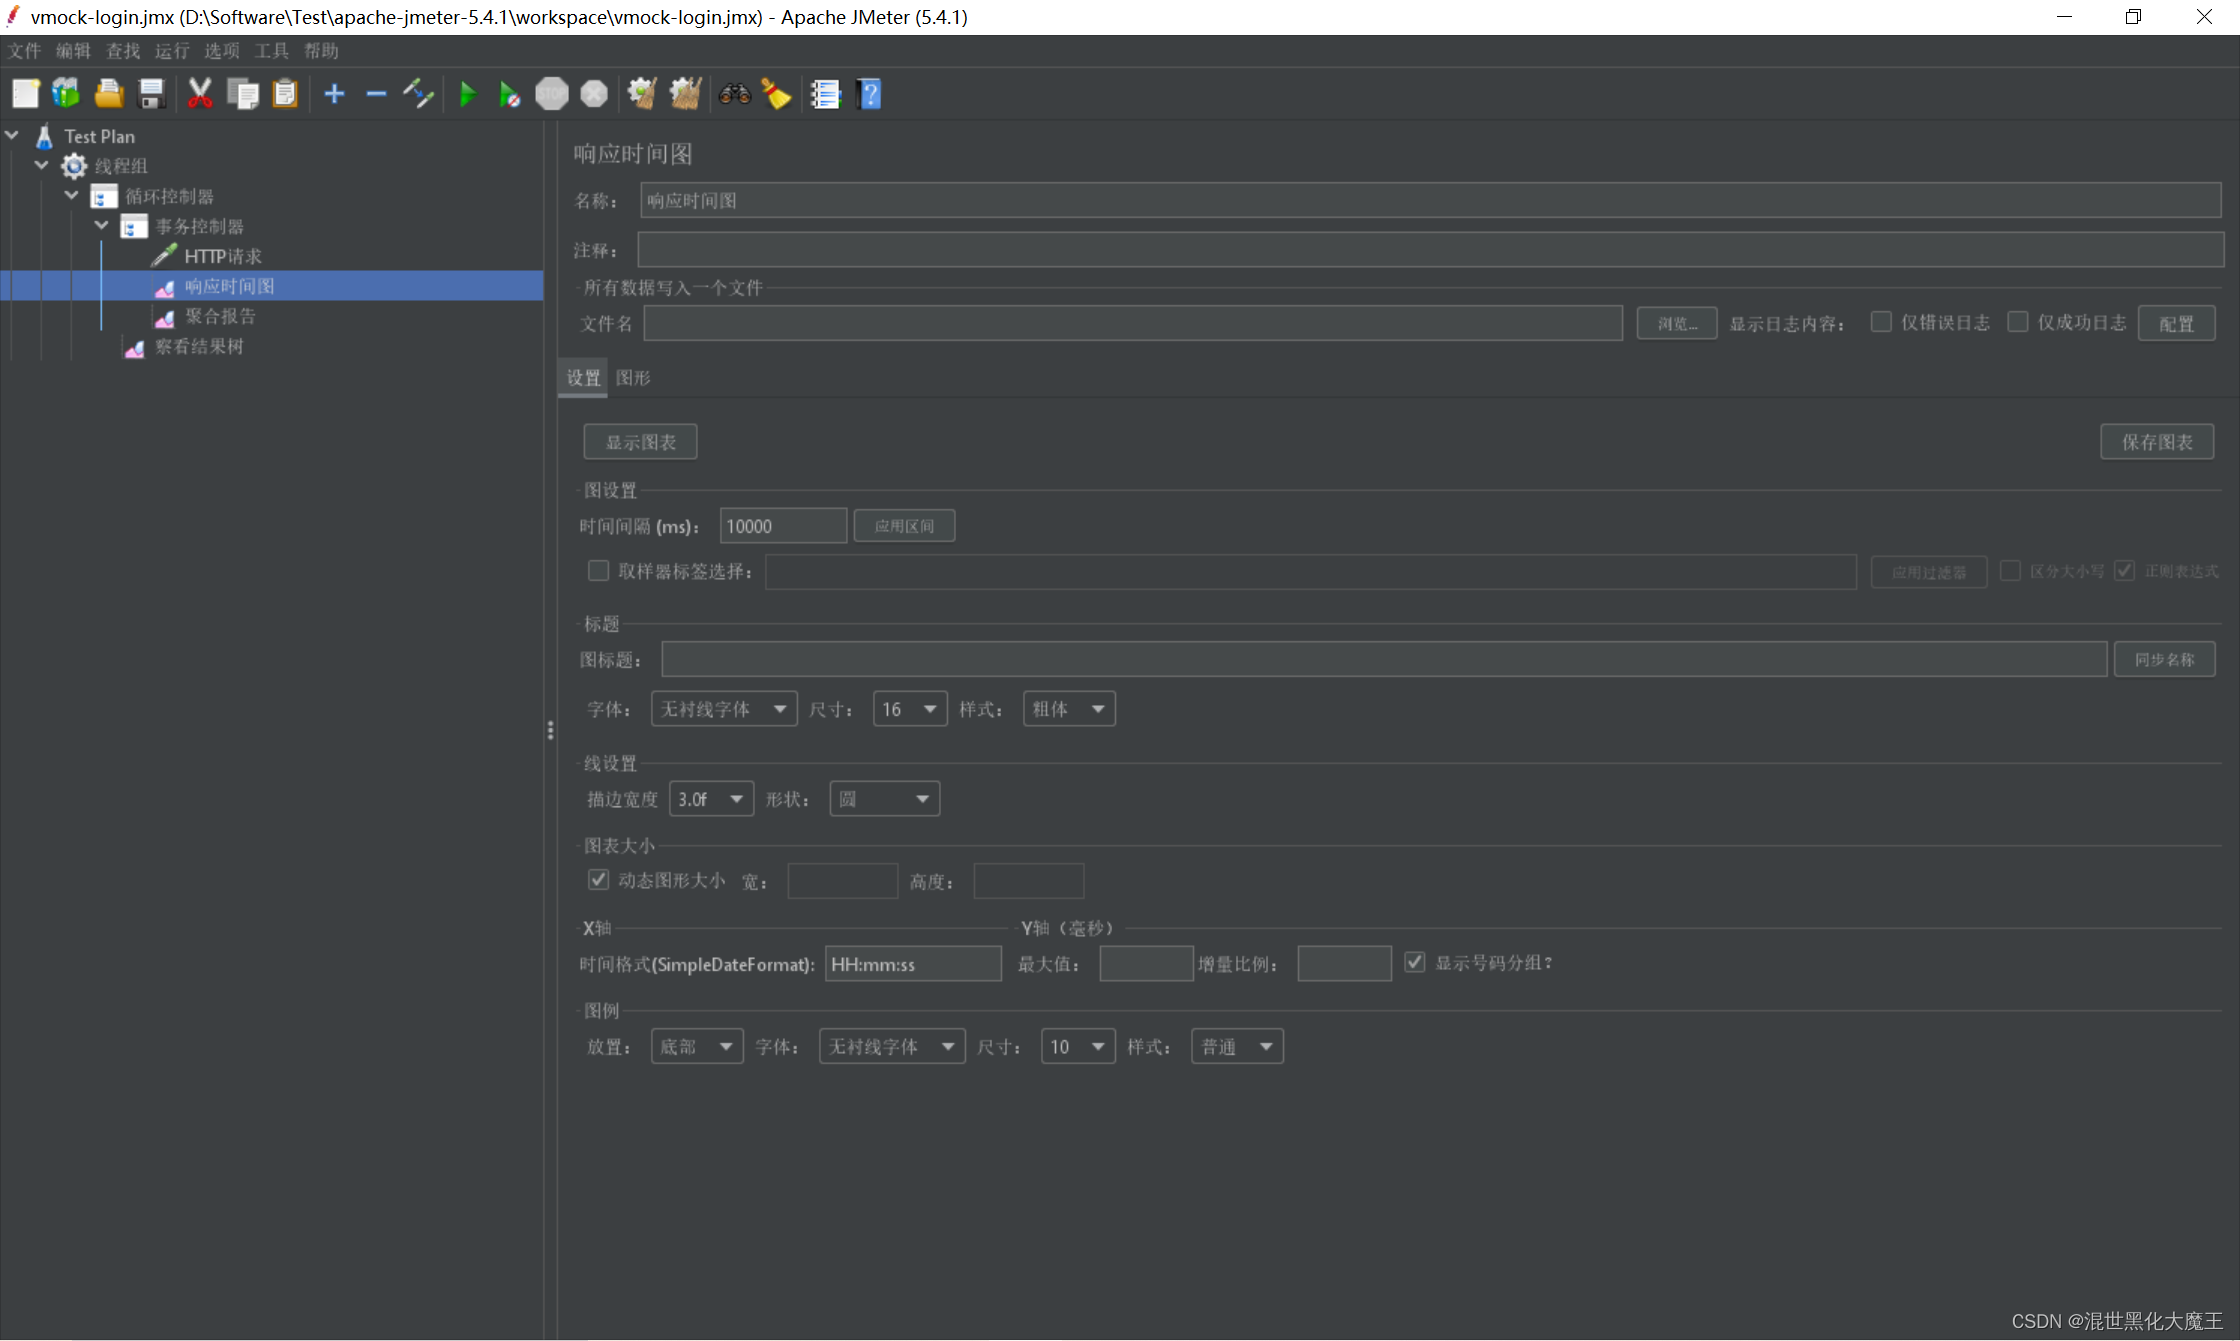The width and height of the screenshot is (2240, 1341).
Task: Open the 编辑 menu
Action: tap(73, 51)
